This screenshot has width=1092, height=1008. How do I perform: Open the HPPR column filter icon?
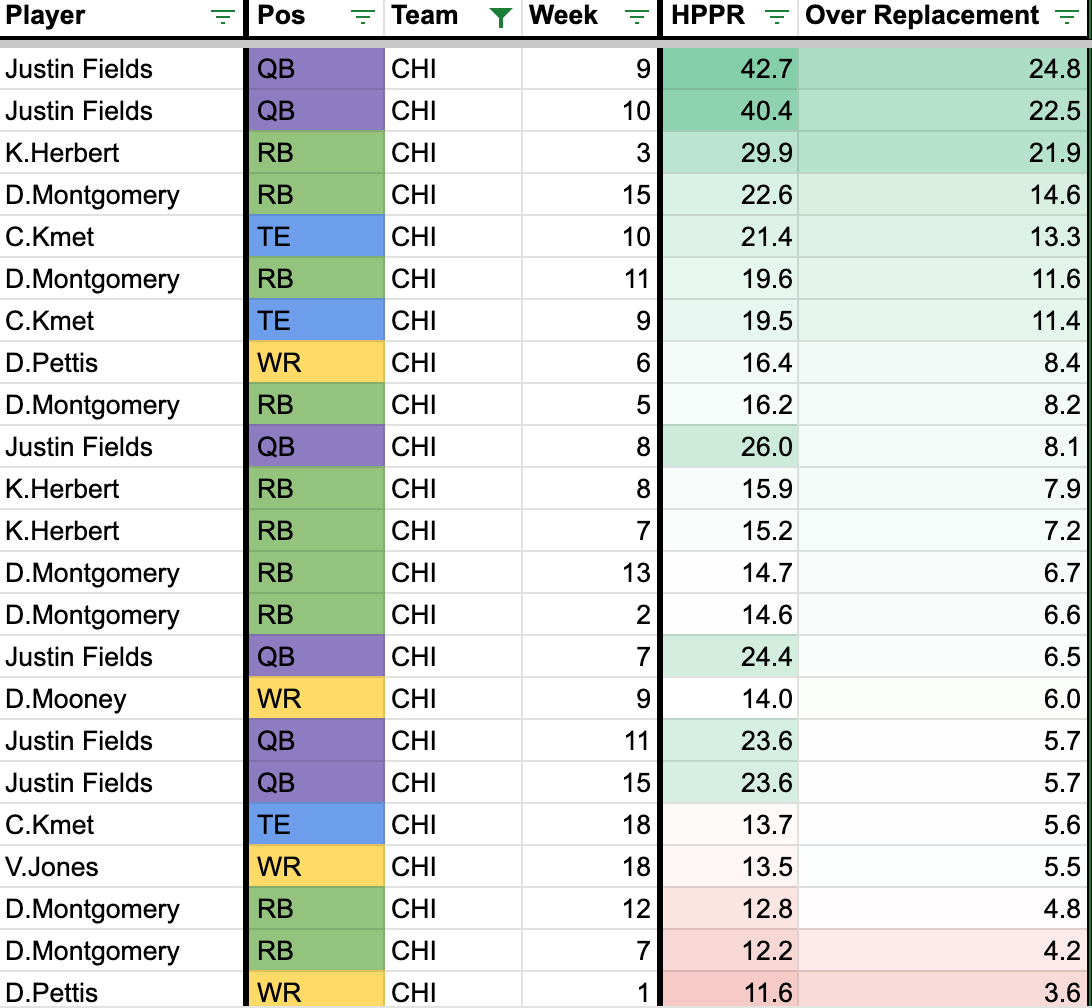coord(777,17)
